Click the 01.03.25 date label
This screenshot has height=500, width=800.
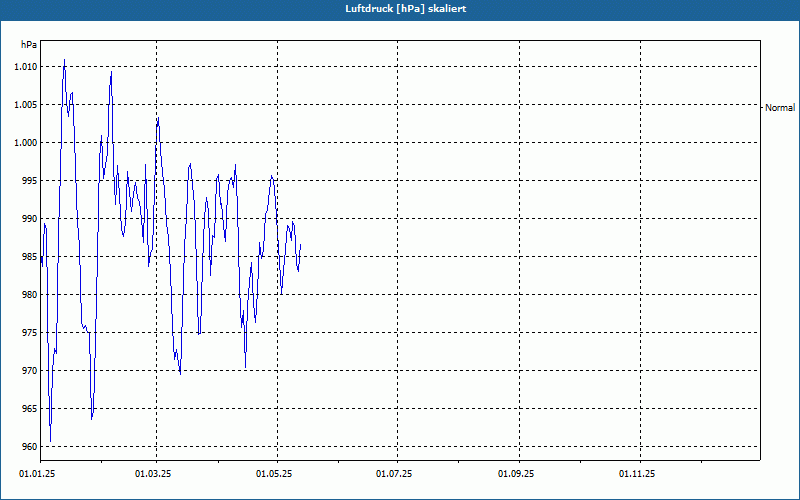[x=153, y=474]
